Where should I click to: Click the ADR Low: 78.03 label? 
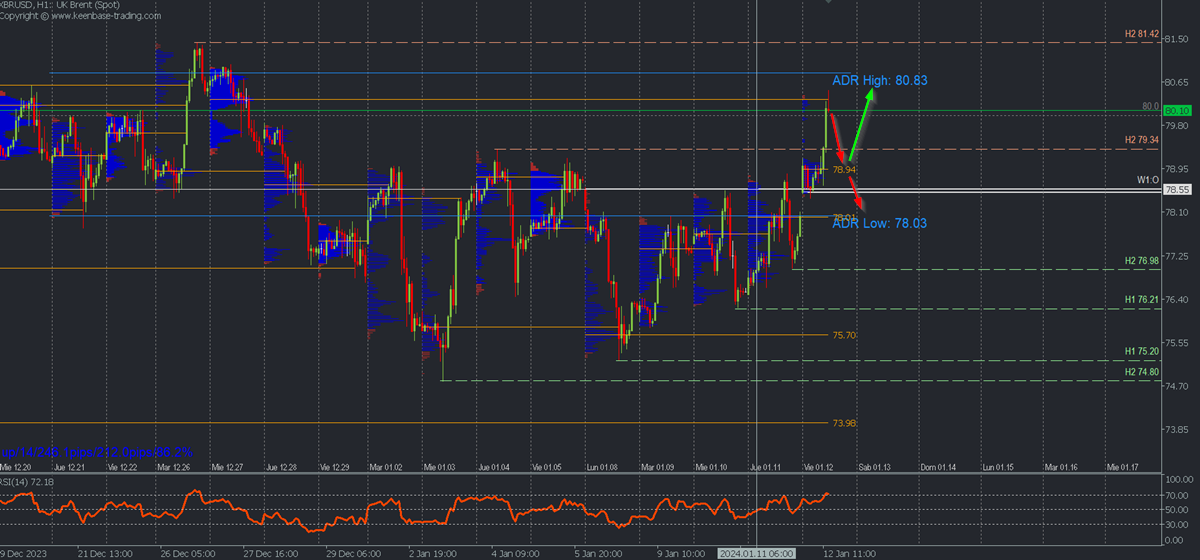point(878,223)
